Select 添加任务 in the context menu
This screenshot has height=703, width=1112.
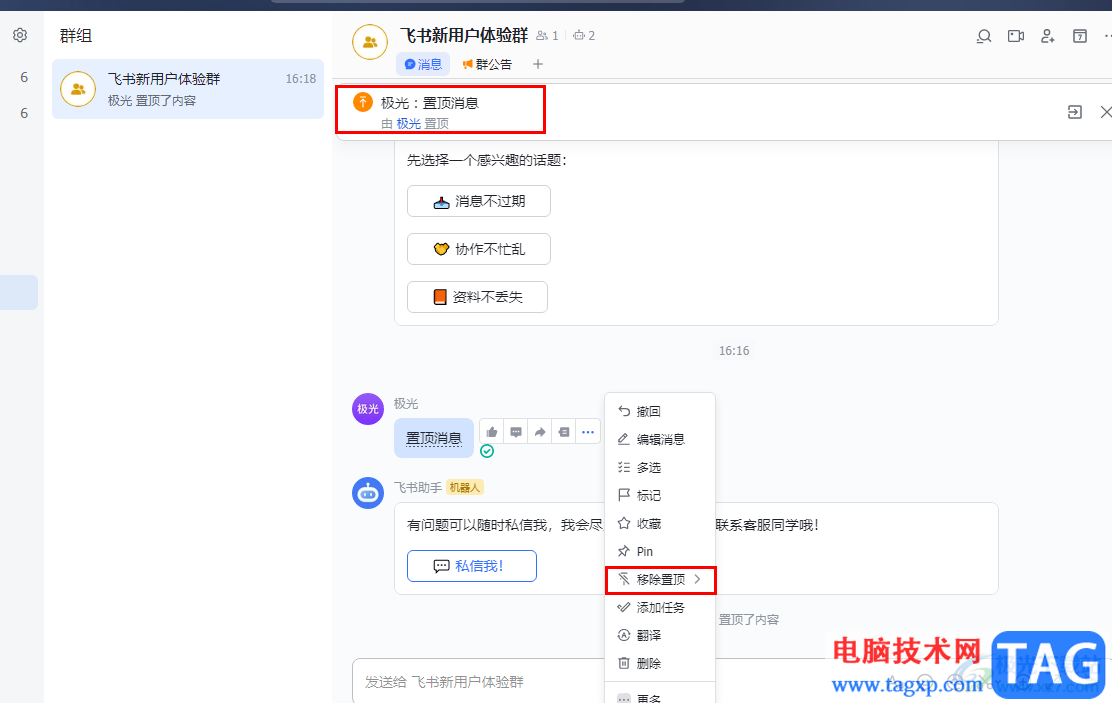point(660,607)
